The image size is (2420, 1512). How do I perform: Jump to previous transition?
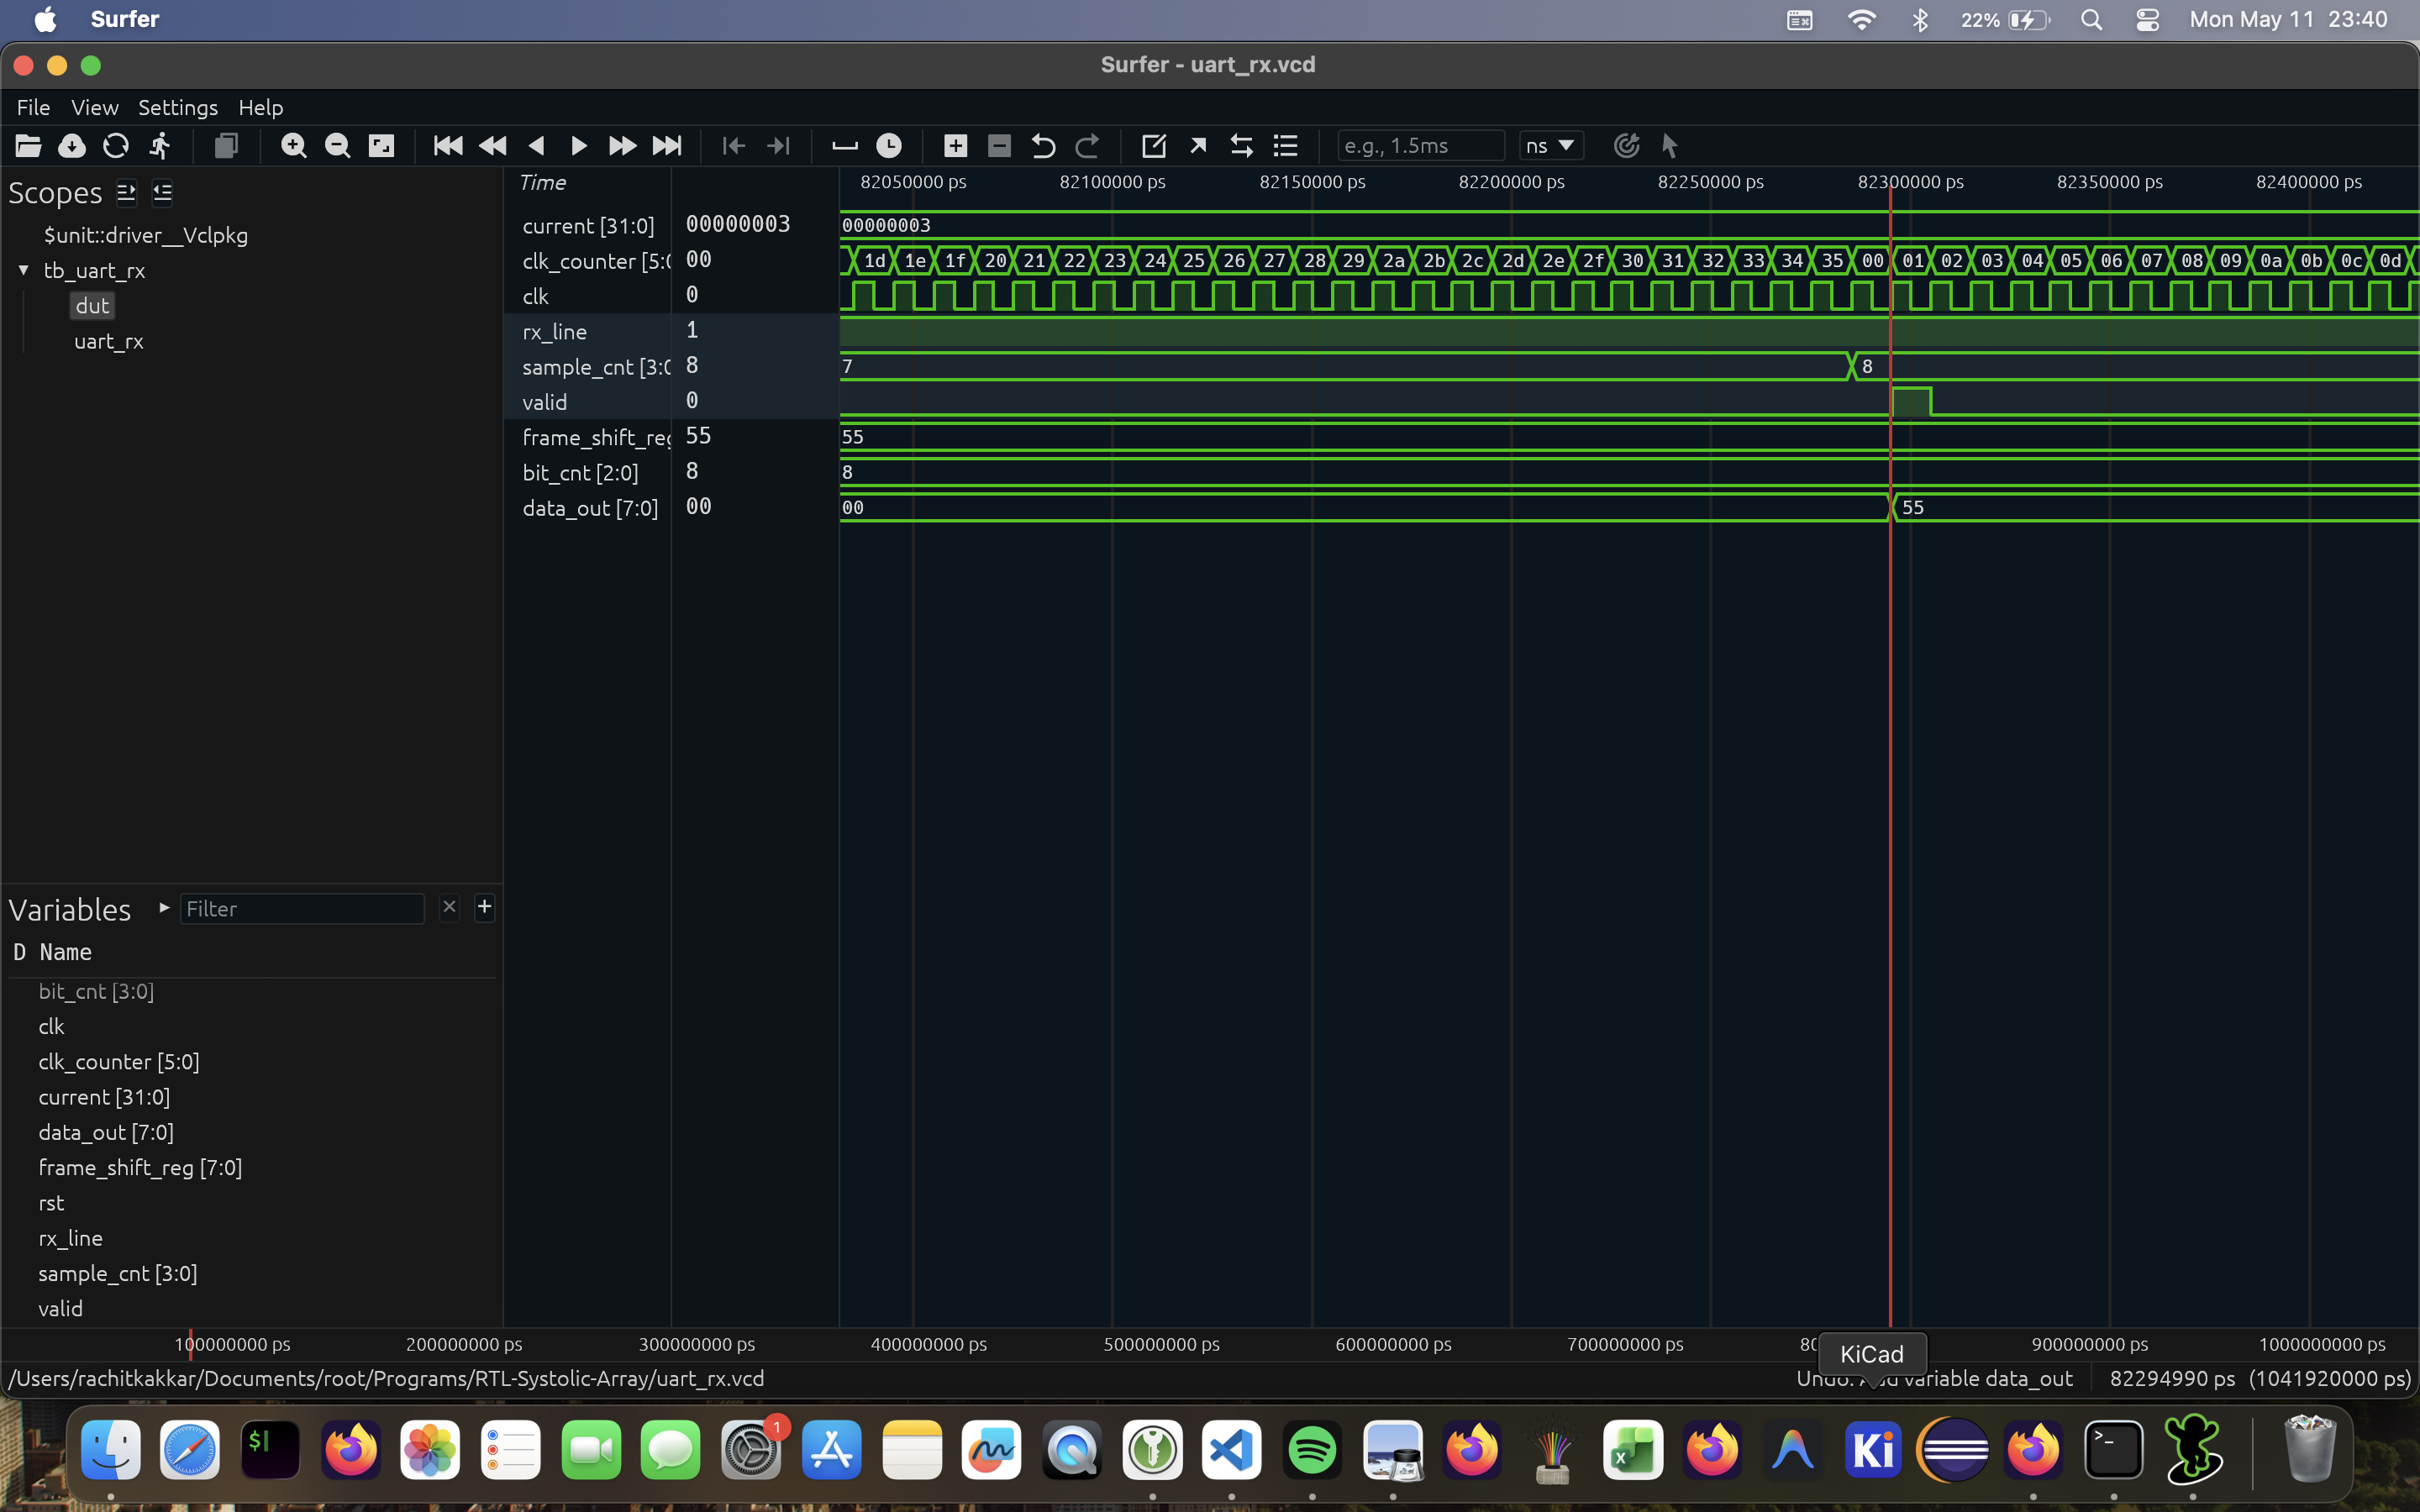(733, 146)
